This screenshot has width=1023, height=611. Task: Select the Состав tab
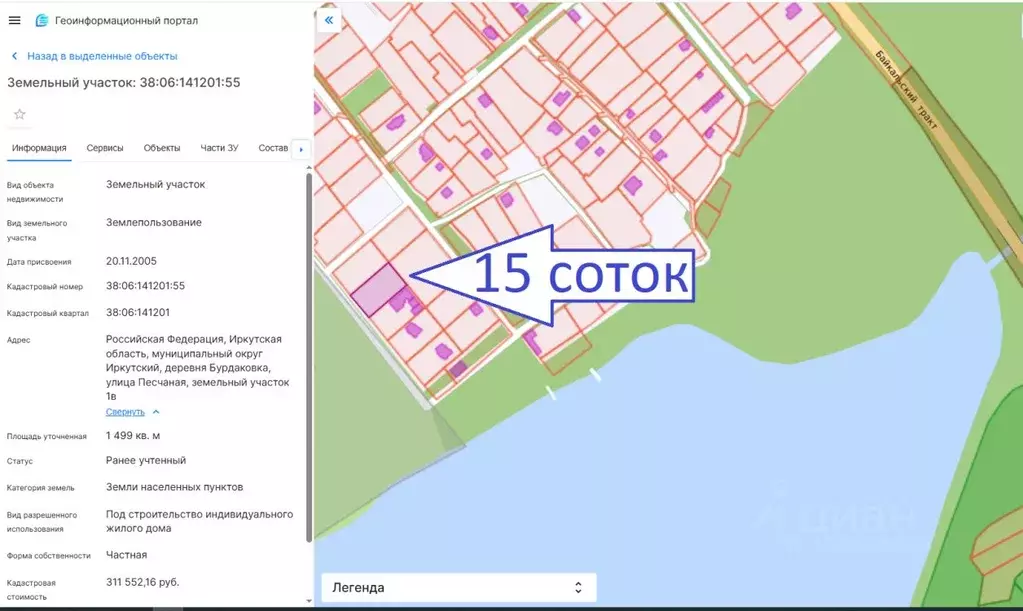pos(273,148)
